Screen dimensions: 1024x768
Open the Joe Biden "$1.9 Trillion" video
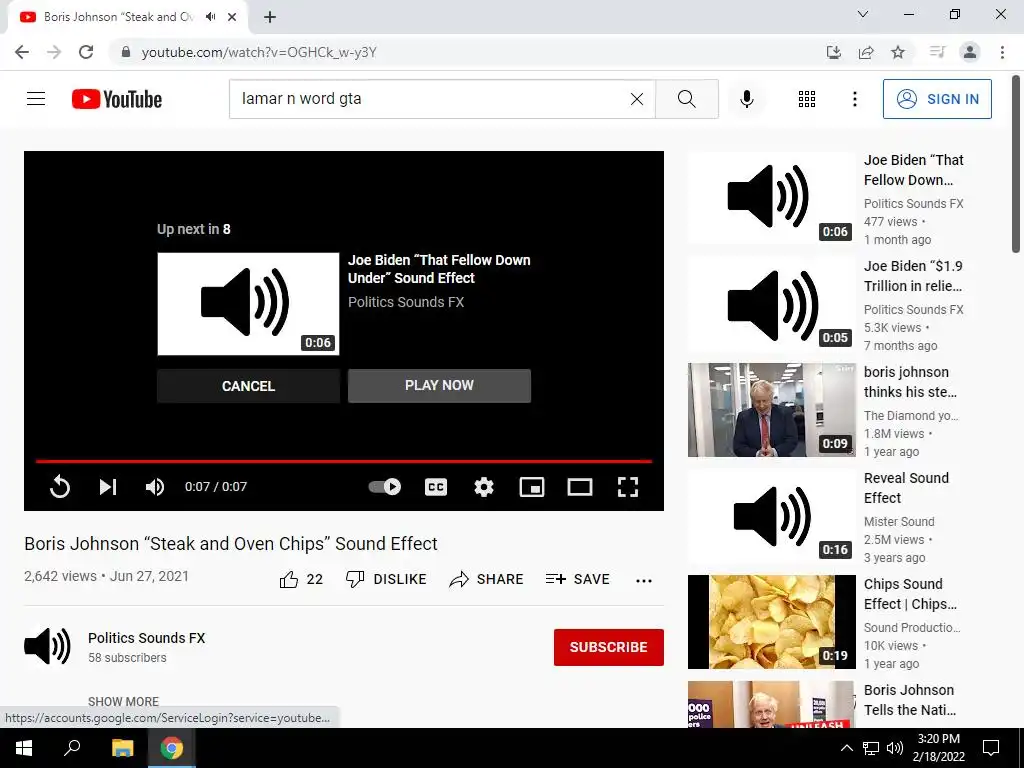913,276
